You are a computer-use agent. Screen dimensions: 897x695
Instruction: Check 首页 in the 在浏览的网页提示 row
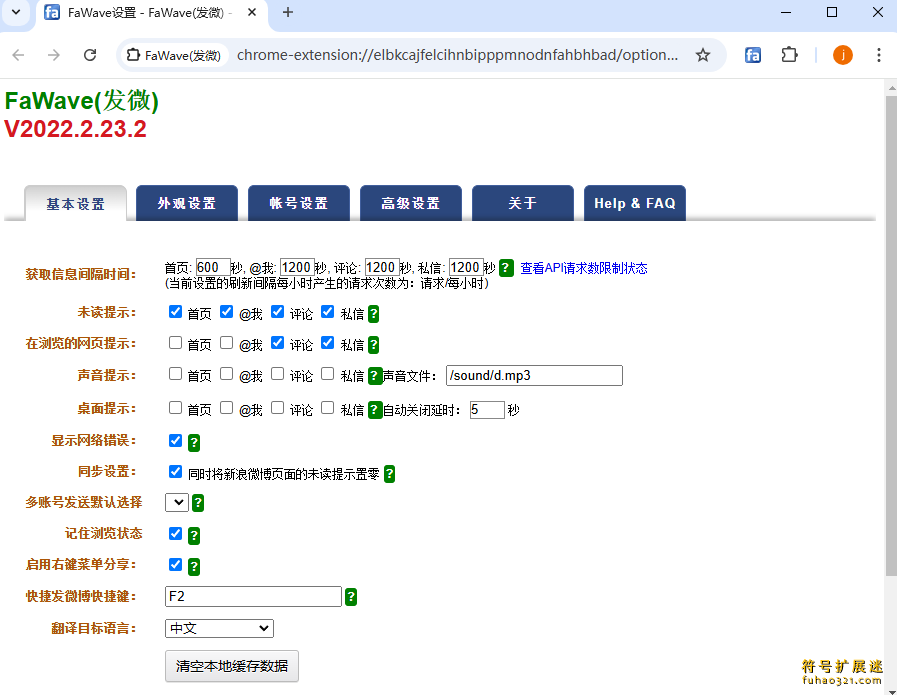pyautogui.click(x=175, y=343)
